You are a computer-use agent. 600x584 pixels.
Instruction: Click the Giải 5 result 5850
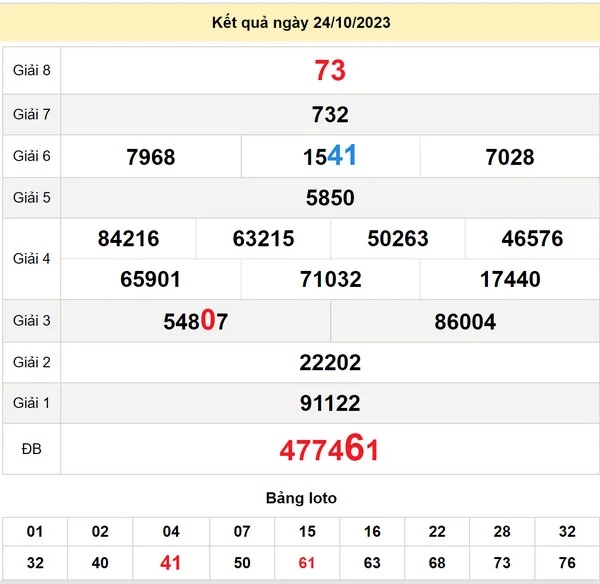coord(330,198)
